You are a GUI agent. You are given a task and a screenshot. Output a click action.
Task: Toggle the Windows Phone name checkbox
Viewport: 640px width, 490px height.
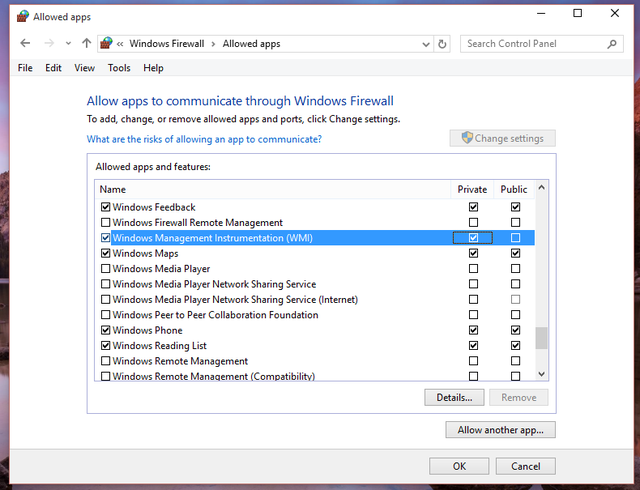[105, 330]
